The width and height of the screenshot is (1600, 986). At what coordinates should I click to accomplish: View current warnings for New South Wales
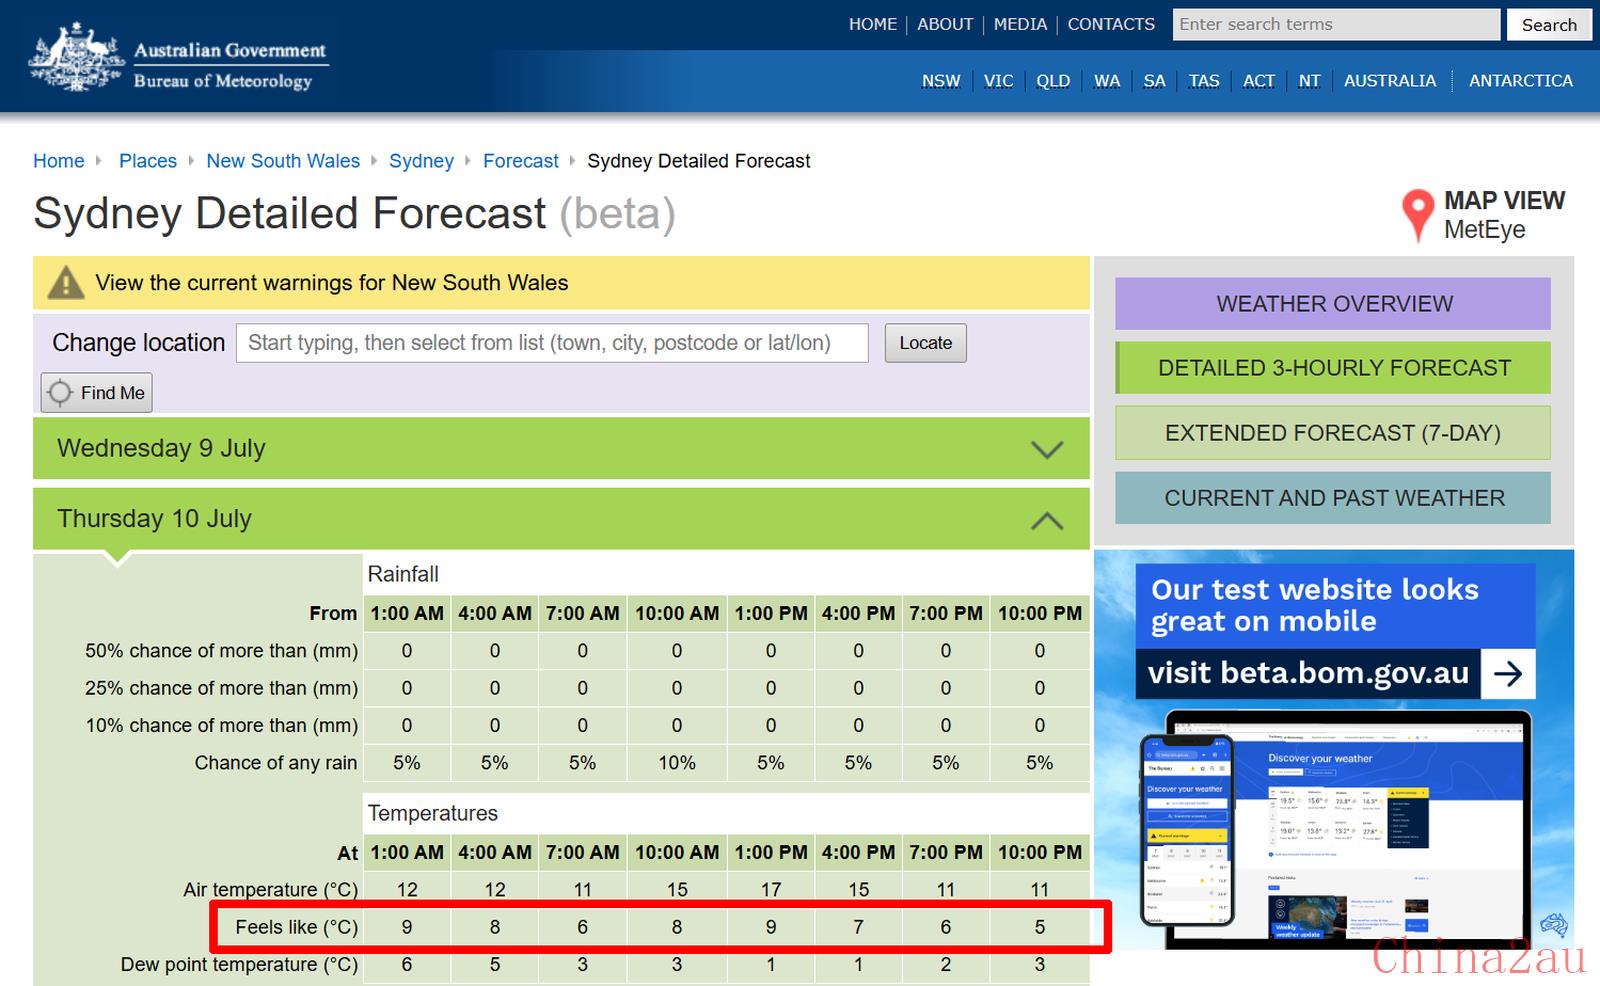tap(331, 283)
